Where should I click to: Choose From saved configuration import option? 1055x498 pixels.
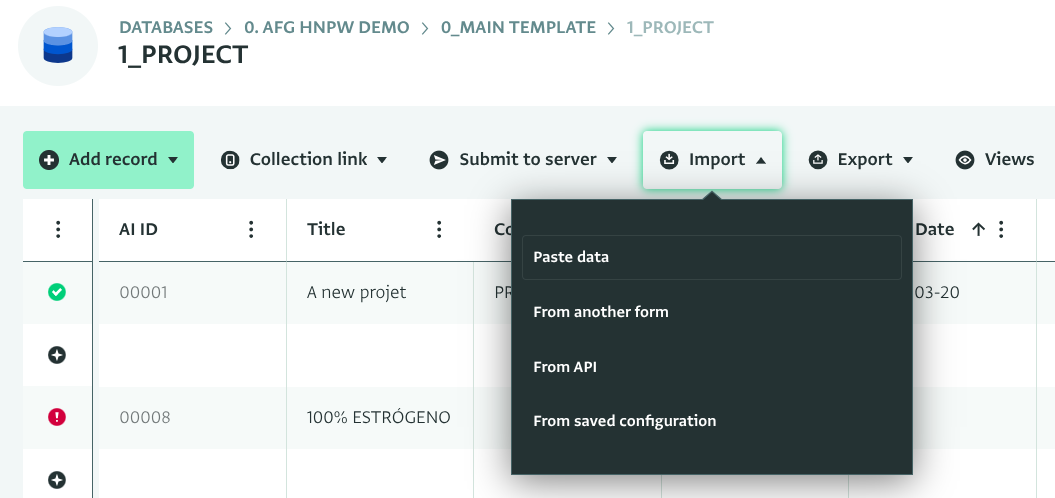click(x=712, y=421)
